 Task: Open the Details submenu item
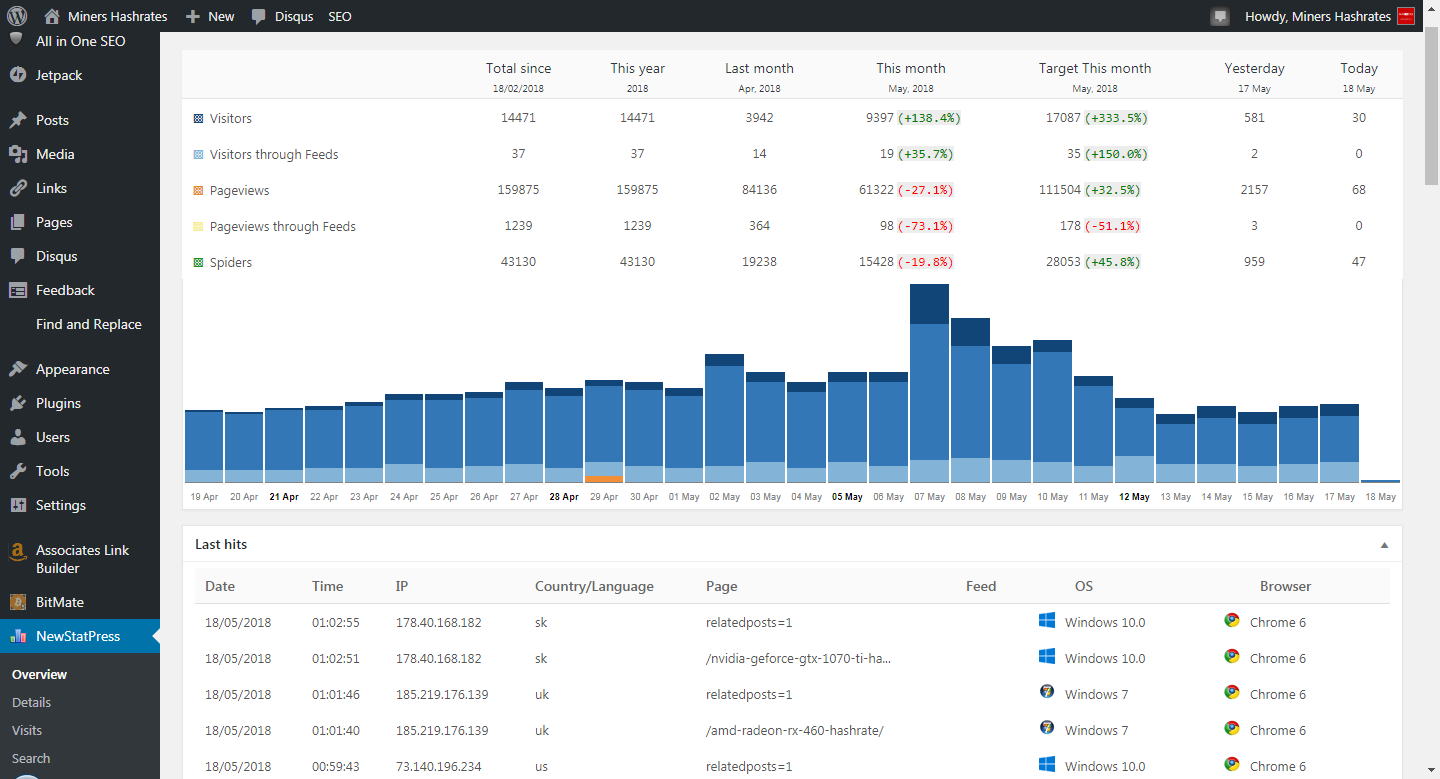pos(31,702)
